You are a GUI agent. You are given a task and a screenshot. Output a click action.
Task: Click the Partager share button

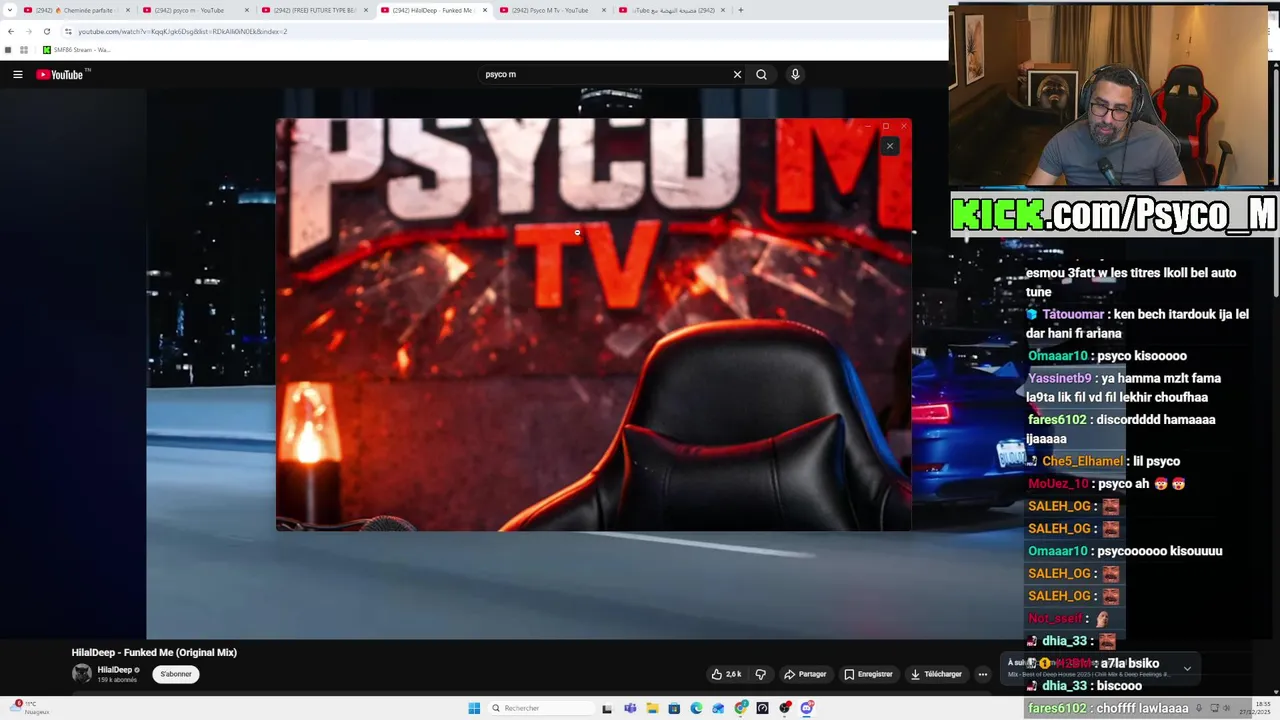(x=805, y=674)
